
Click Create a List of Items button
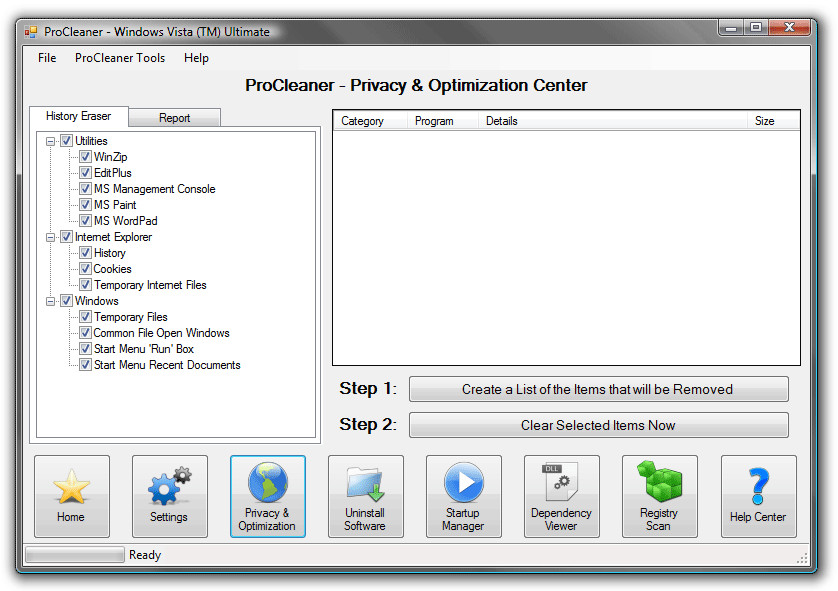point(599,389)
